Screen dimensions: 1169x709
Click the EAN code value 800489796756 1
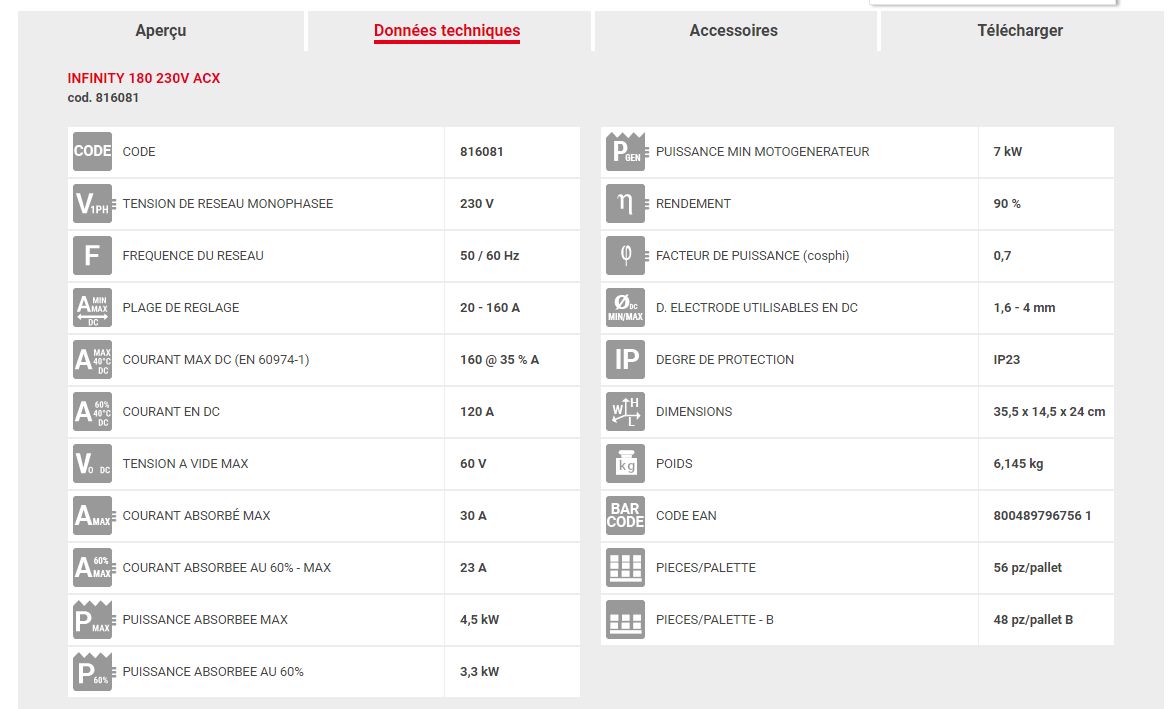tap(1040, 516)
